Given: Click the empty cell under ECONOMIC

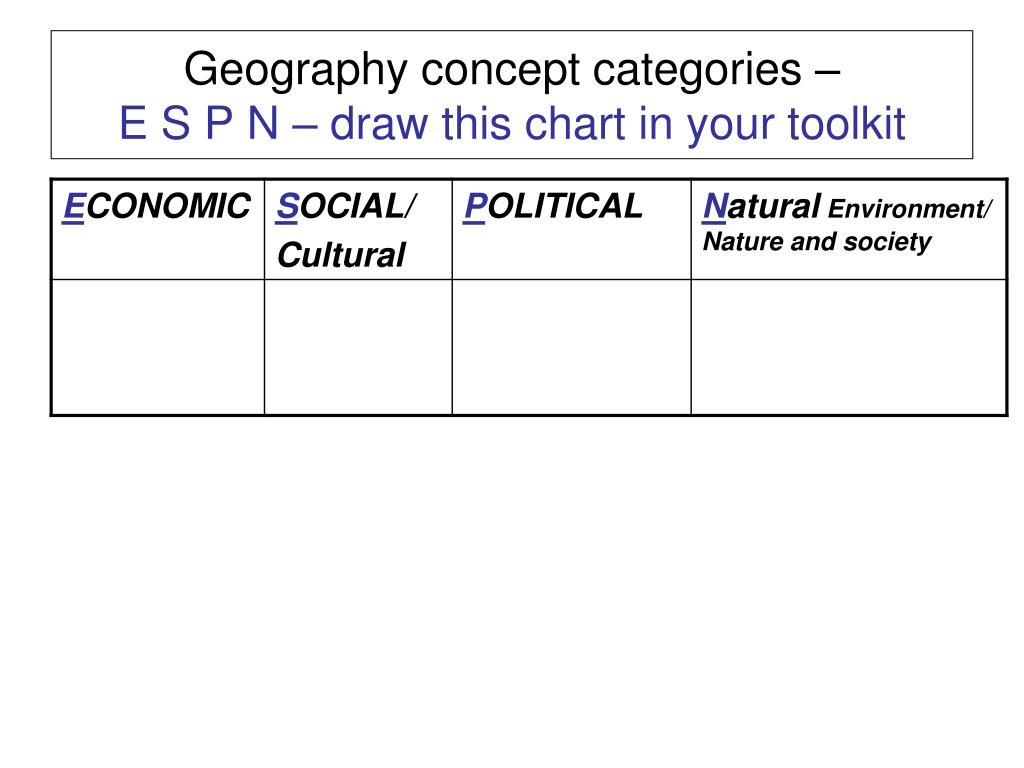Looking at the screenshot, I should pyautogui.click(x=158, y=347).
